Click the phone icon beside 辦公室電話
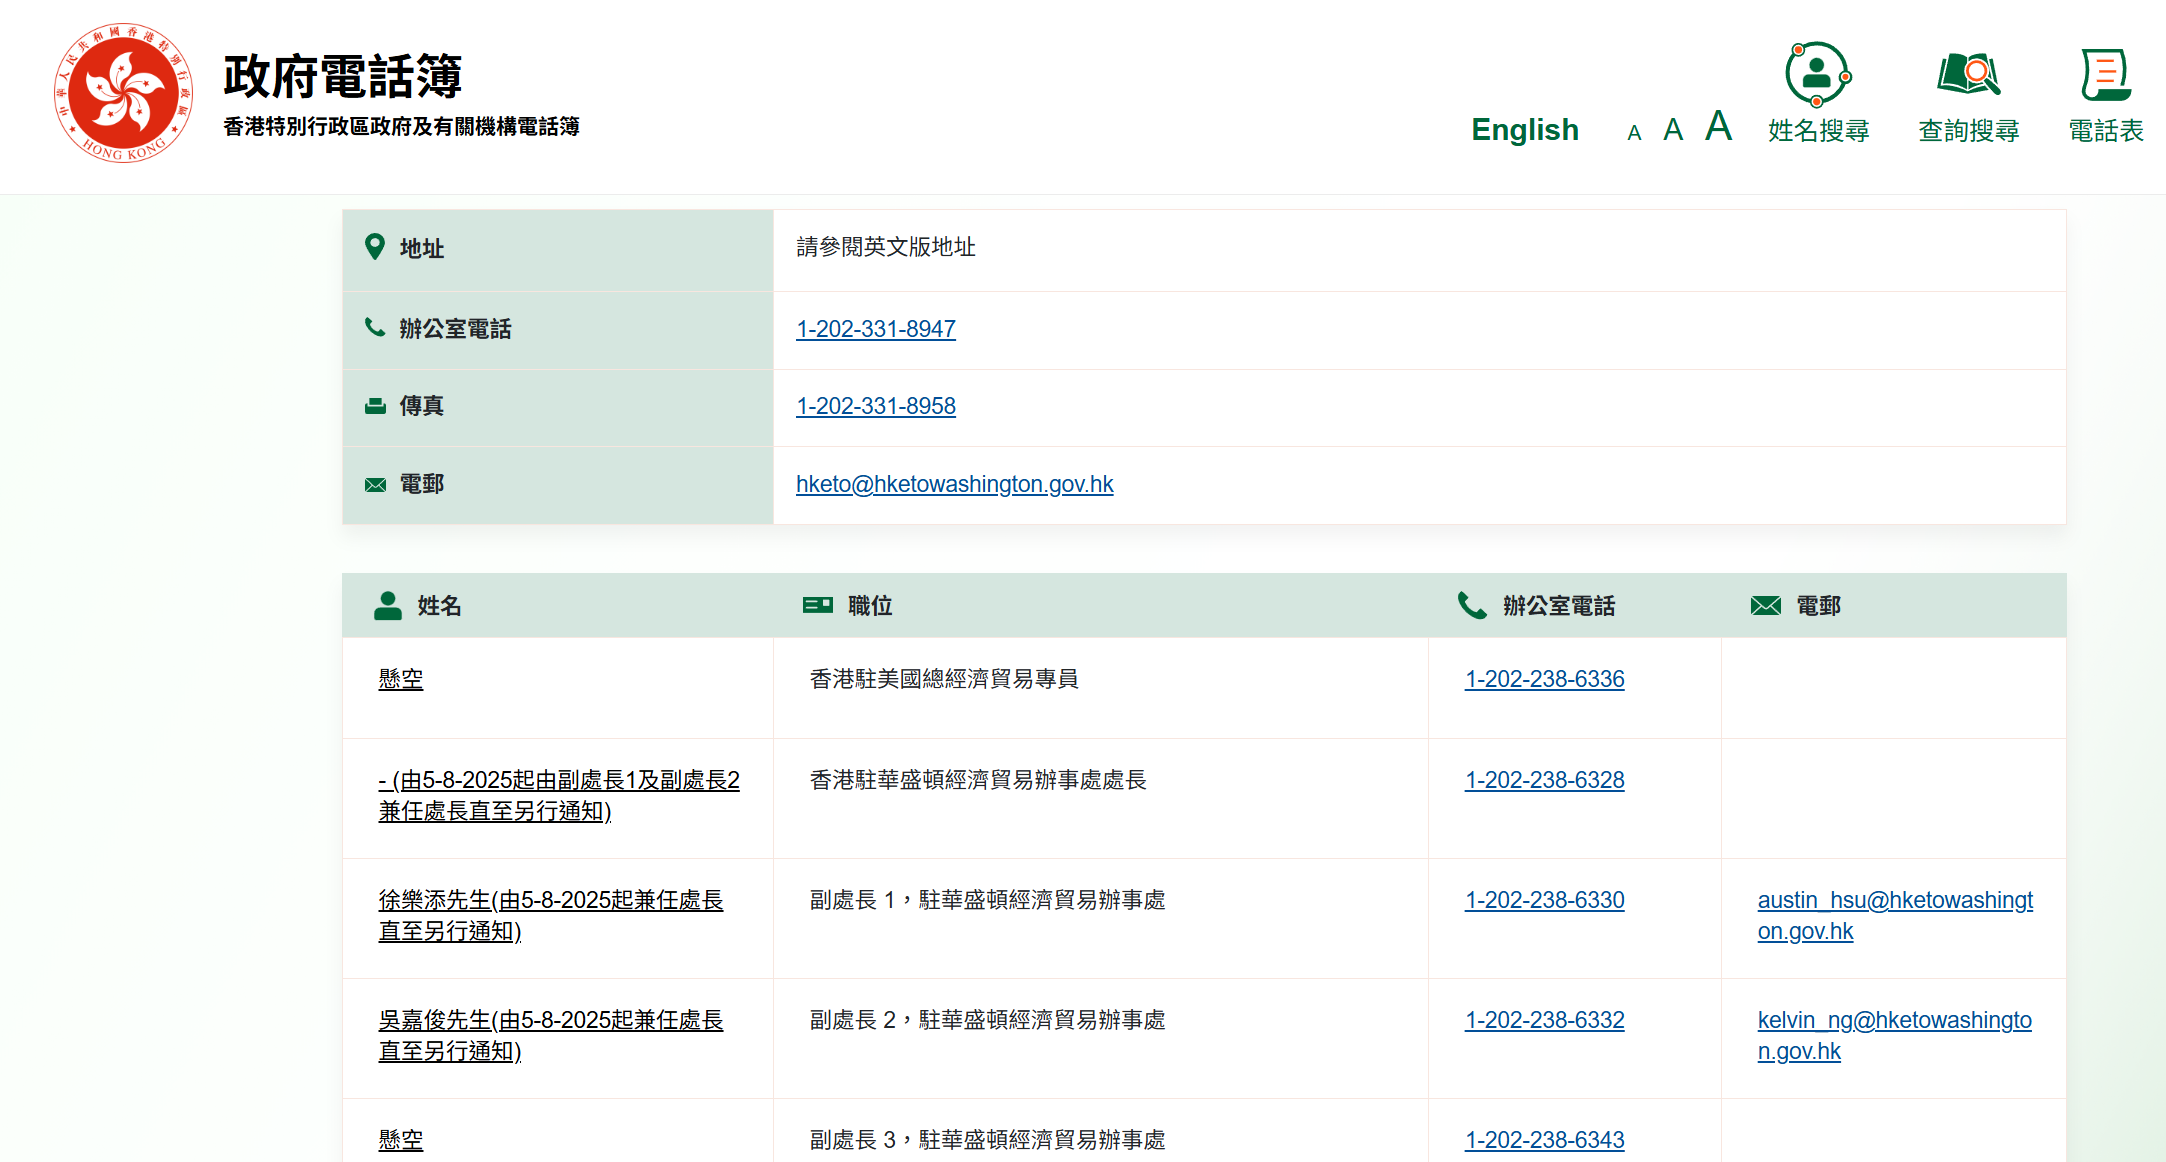2166x1162 pixels. (x=375, y=327)
